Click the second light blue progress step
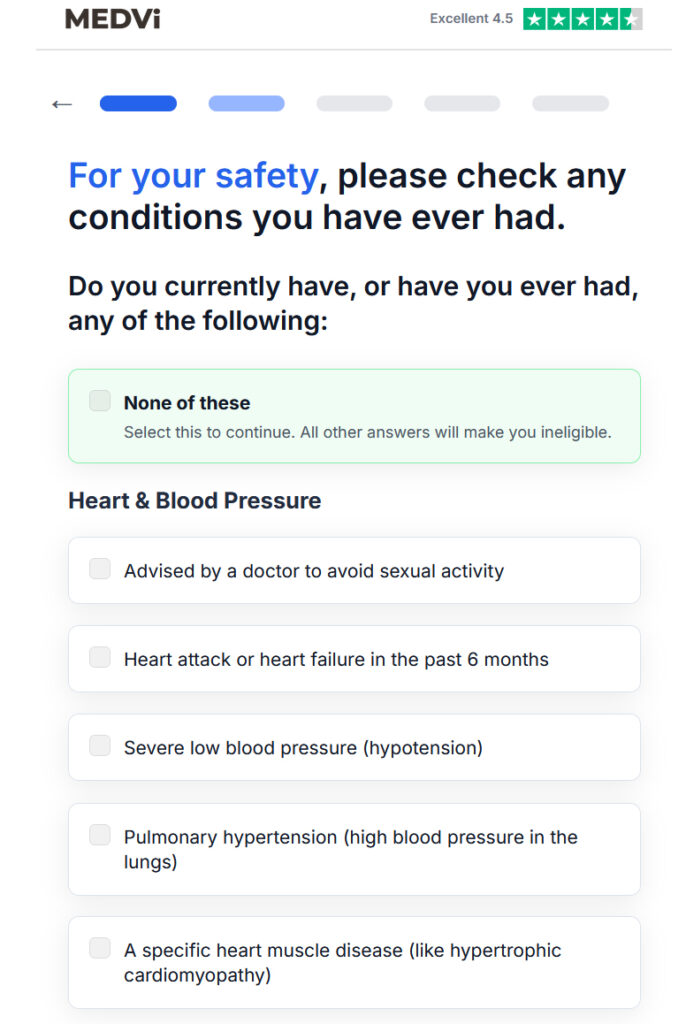The width and height of the screenshot is (686, 1024). (x=246, y=103)
